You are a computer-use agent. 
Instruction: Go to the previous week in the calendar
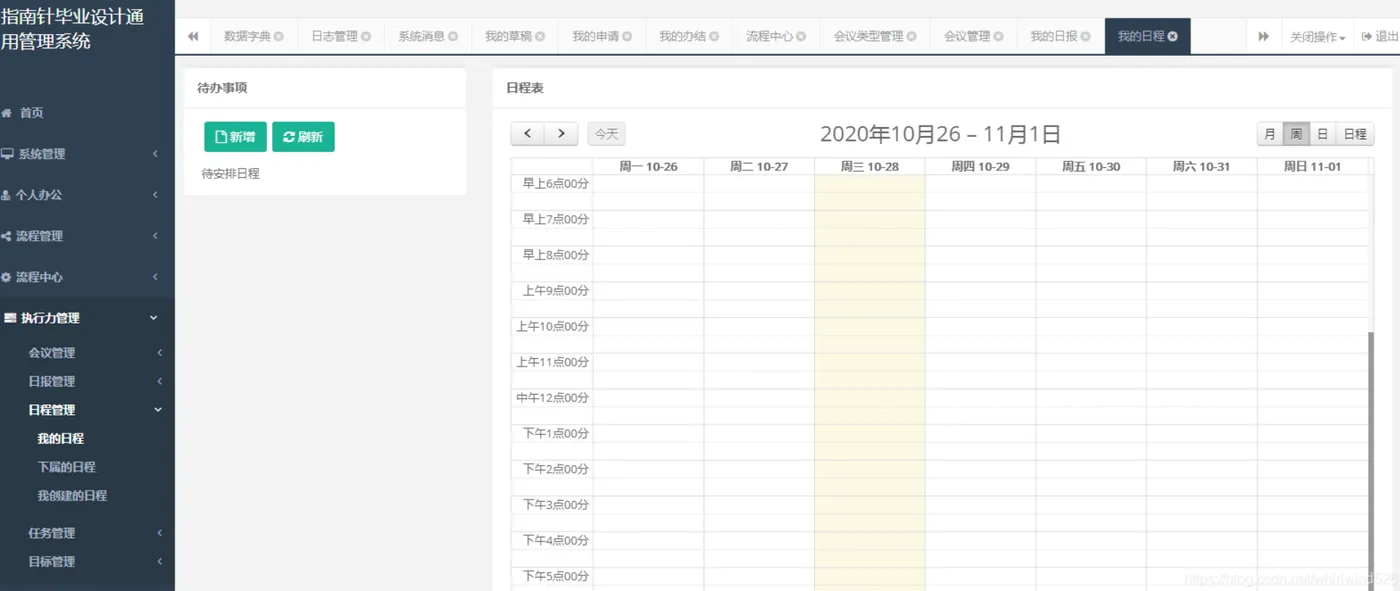[x=527, y=134]
